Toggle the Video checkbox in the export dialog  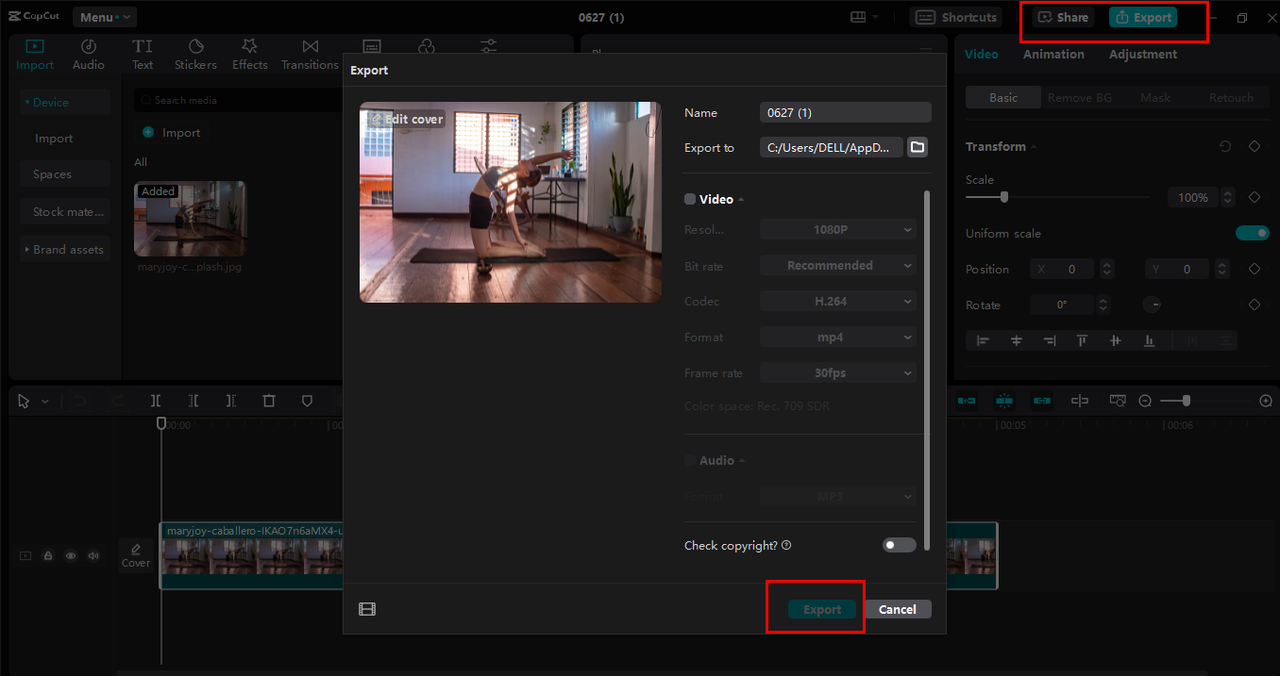690,199
